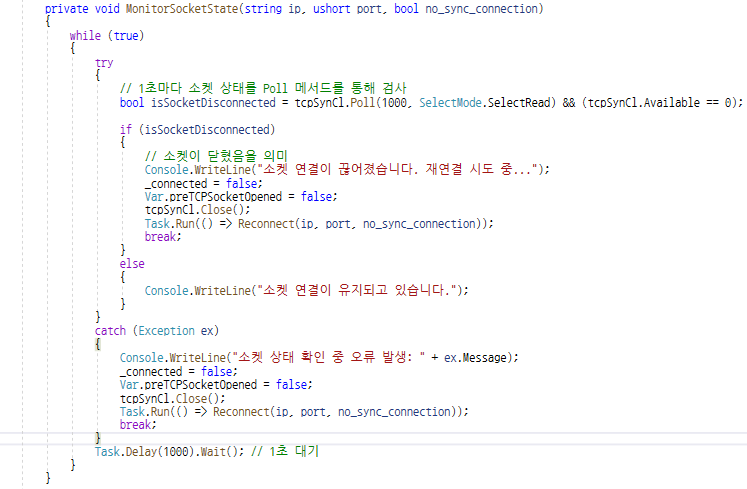
Task: Click "Var.preTCPSocketOpened = false;" inside the catch block
Action: [x=216, y=385]
